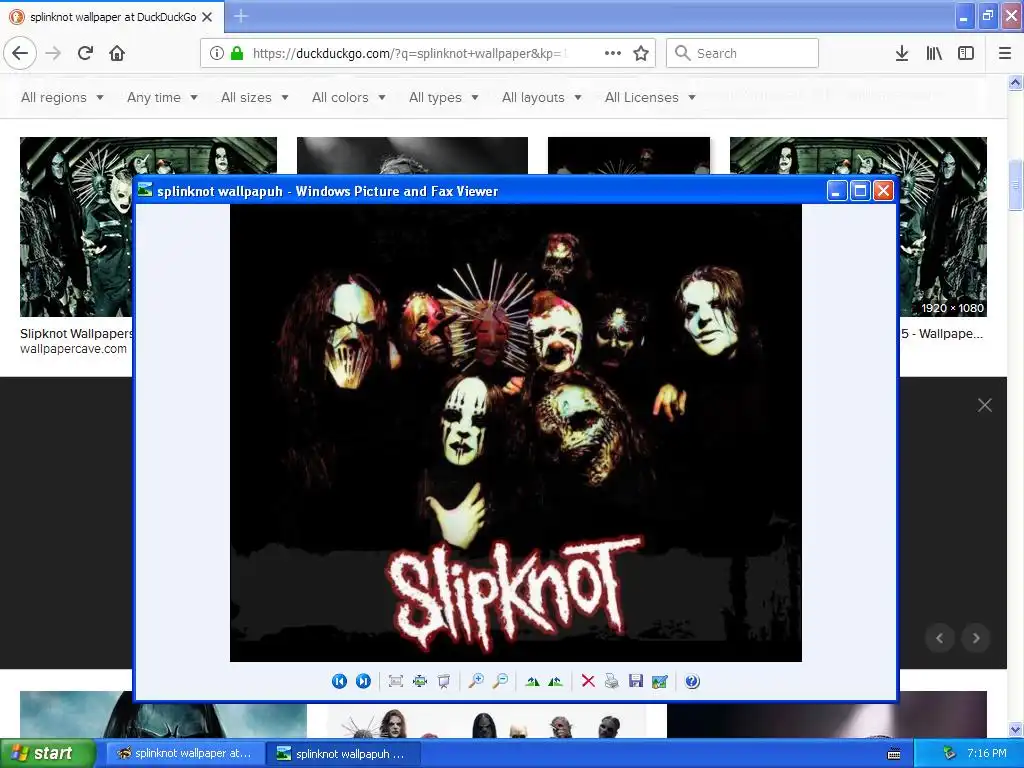The height and width of the screenshot is (768, 1024).
Task: Open Firefox hamburger menu
Action: tap(1005, 53)
